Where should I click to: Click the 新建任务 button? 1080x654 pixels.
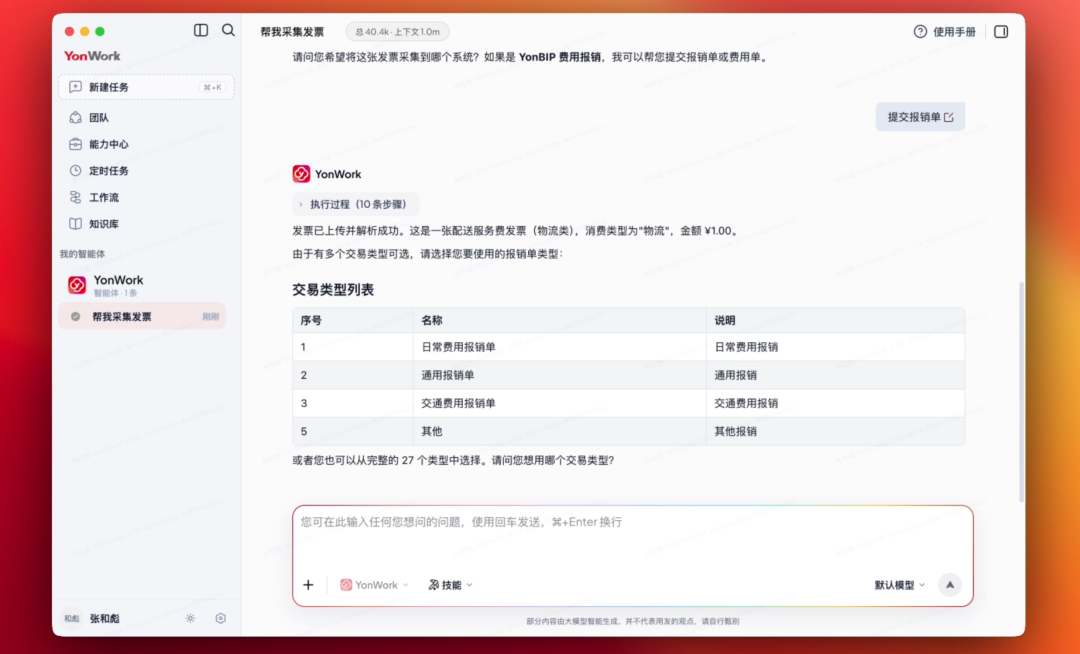(146, 87)
